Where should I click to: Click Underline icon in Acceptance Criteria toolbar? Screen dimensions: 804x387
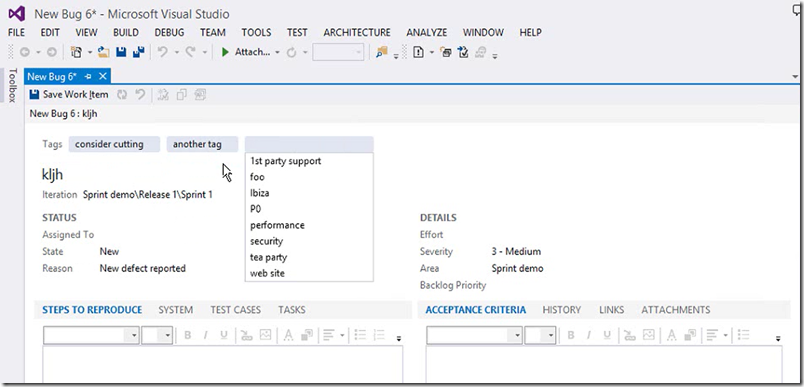pyautogui.click(x=607, y=335)
